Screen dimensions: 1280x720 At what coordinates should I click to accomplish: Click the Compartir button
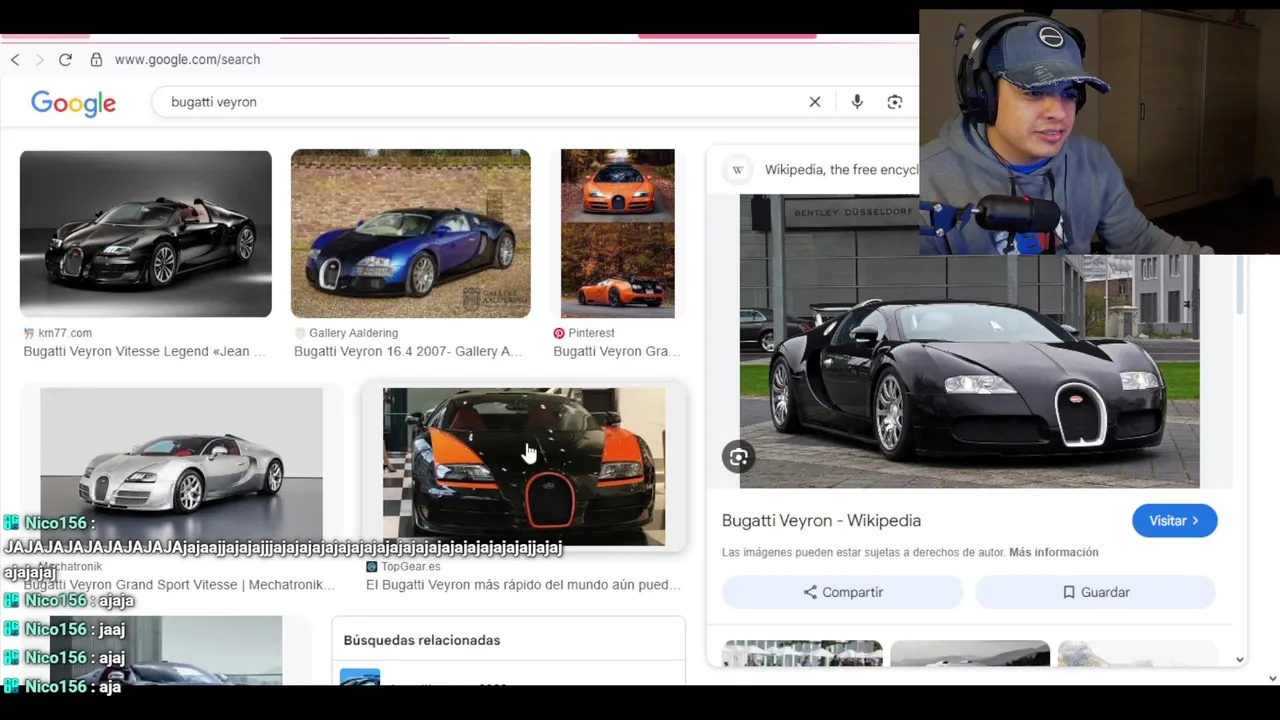click(x=843, y=592)
